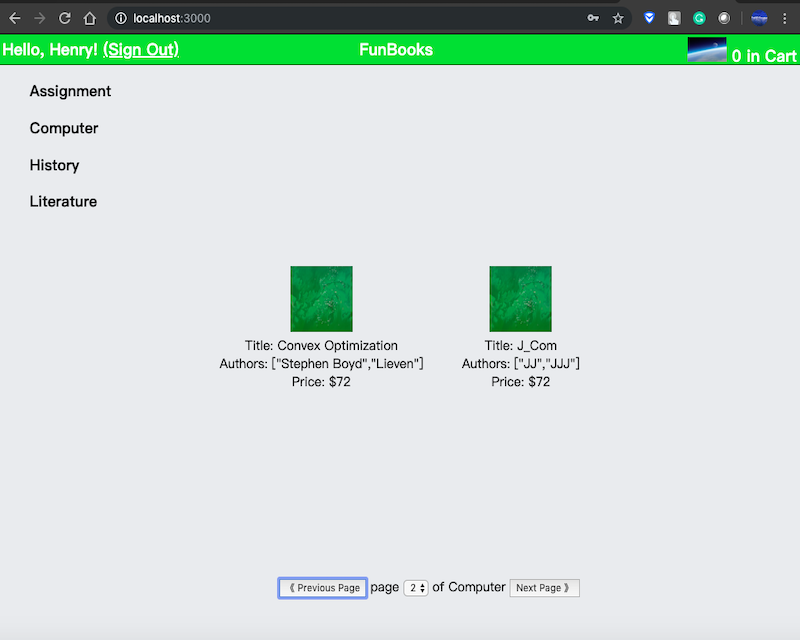Select the Assignment category
The image size is (800, 640).
(x=70, y=91)
